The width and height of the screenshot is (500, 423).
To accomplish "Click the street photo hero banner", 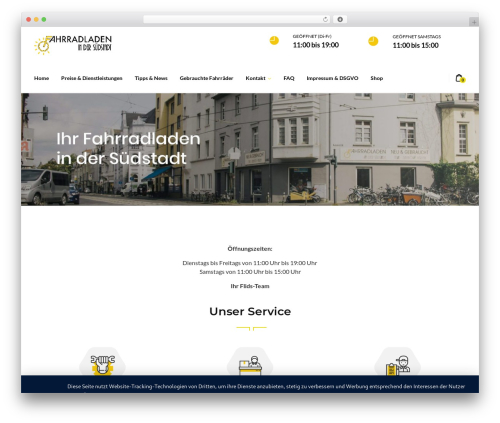I will [250, 149].
